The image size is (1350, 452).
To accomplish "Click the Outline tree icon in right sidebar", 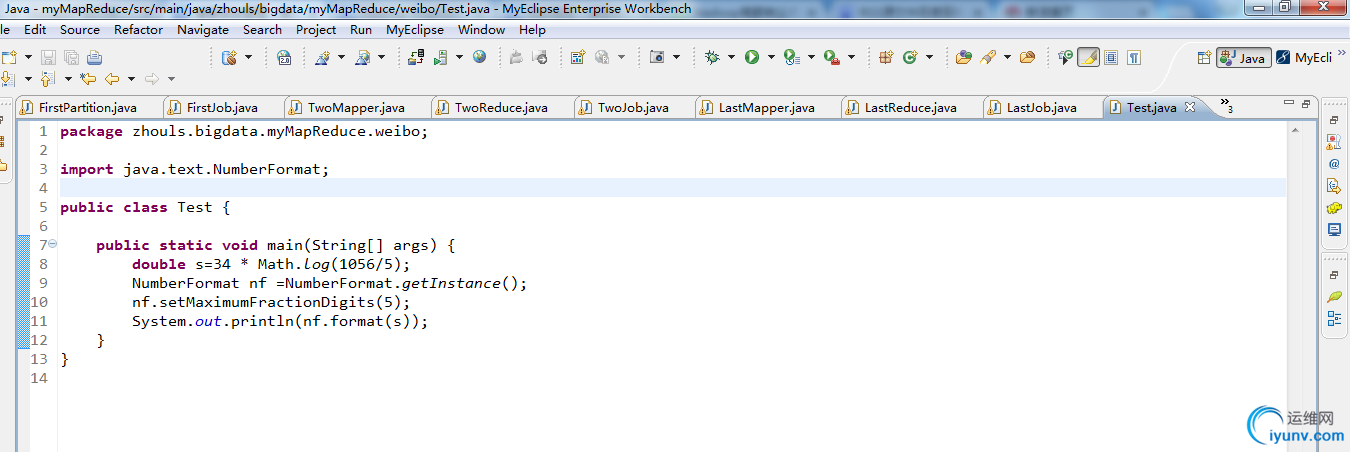I will 1333,319.
